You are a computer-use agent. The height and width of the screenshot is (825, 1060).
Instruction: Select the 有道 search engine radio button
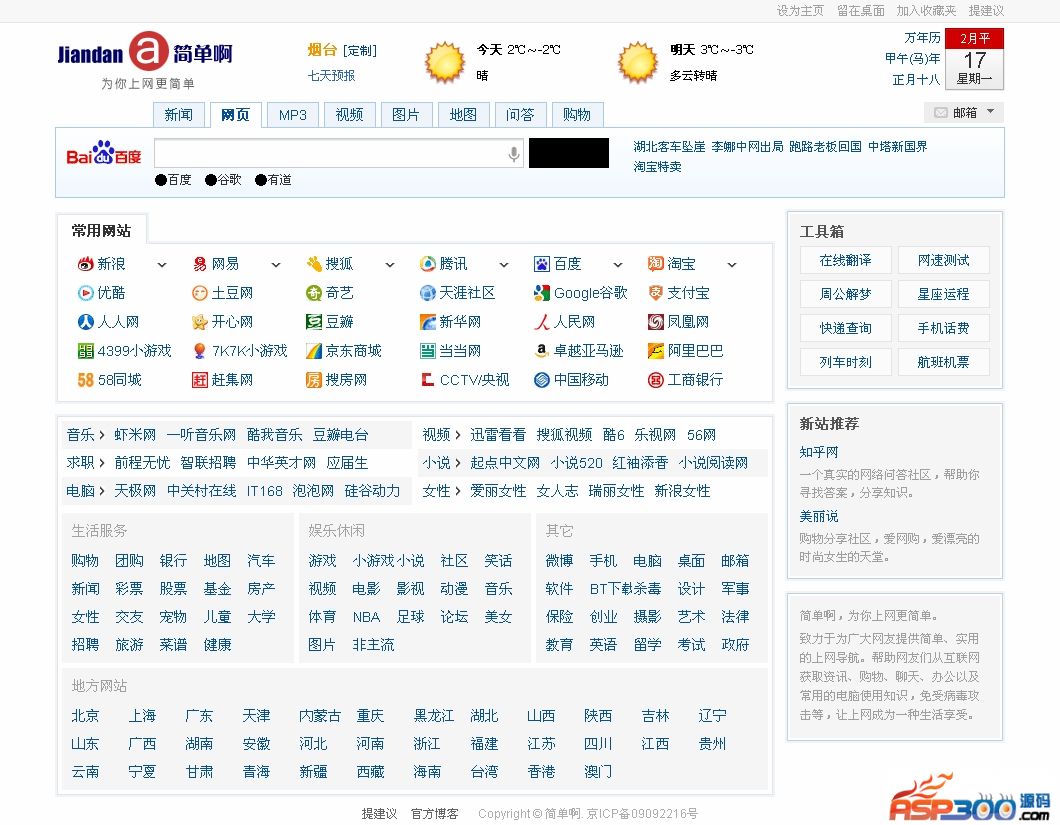click(261, 180)
